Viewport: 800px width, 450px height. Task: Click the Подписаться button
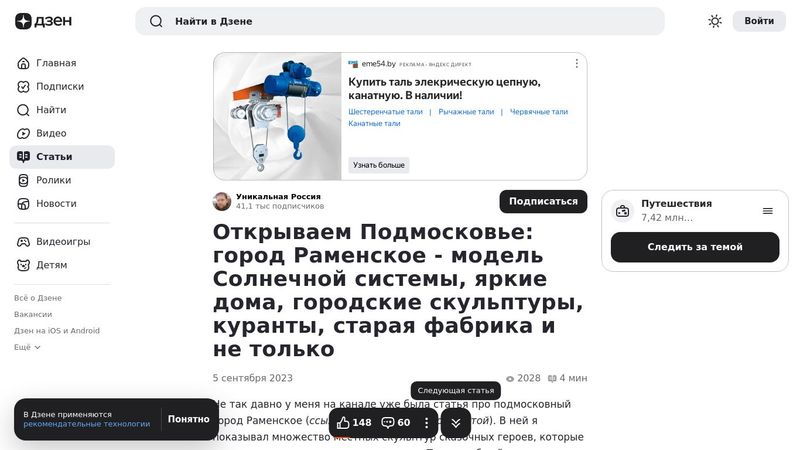coord(543,201)
